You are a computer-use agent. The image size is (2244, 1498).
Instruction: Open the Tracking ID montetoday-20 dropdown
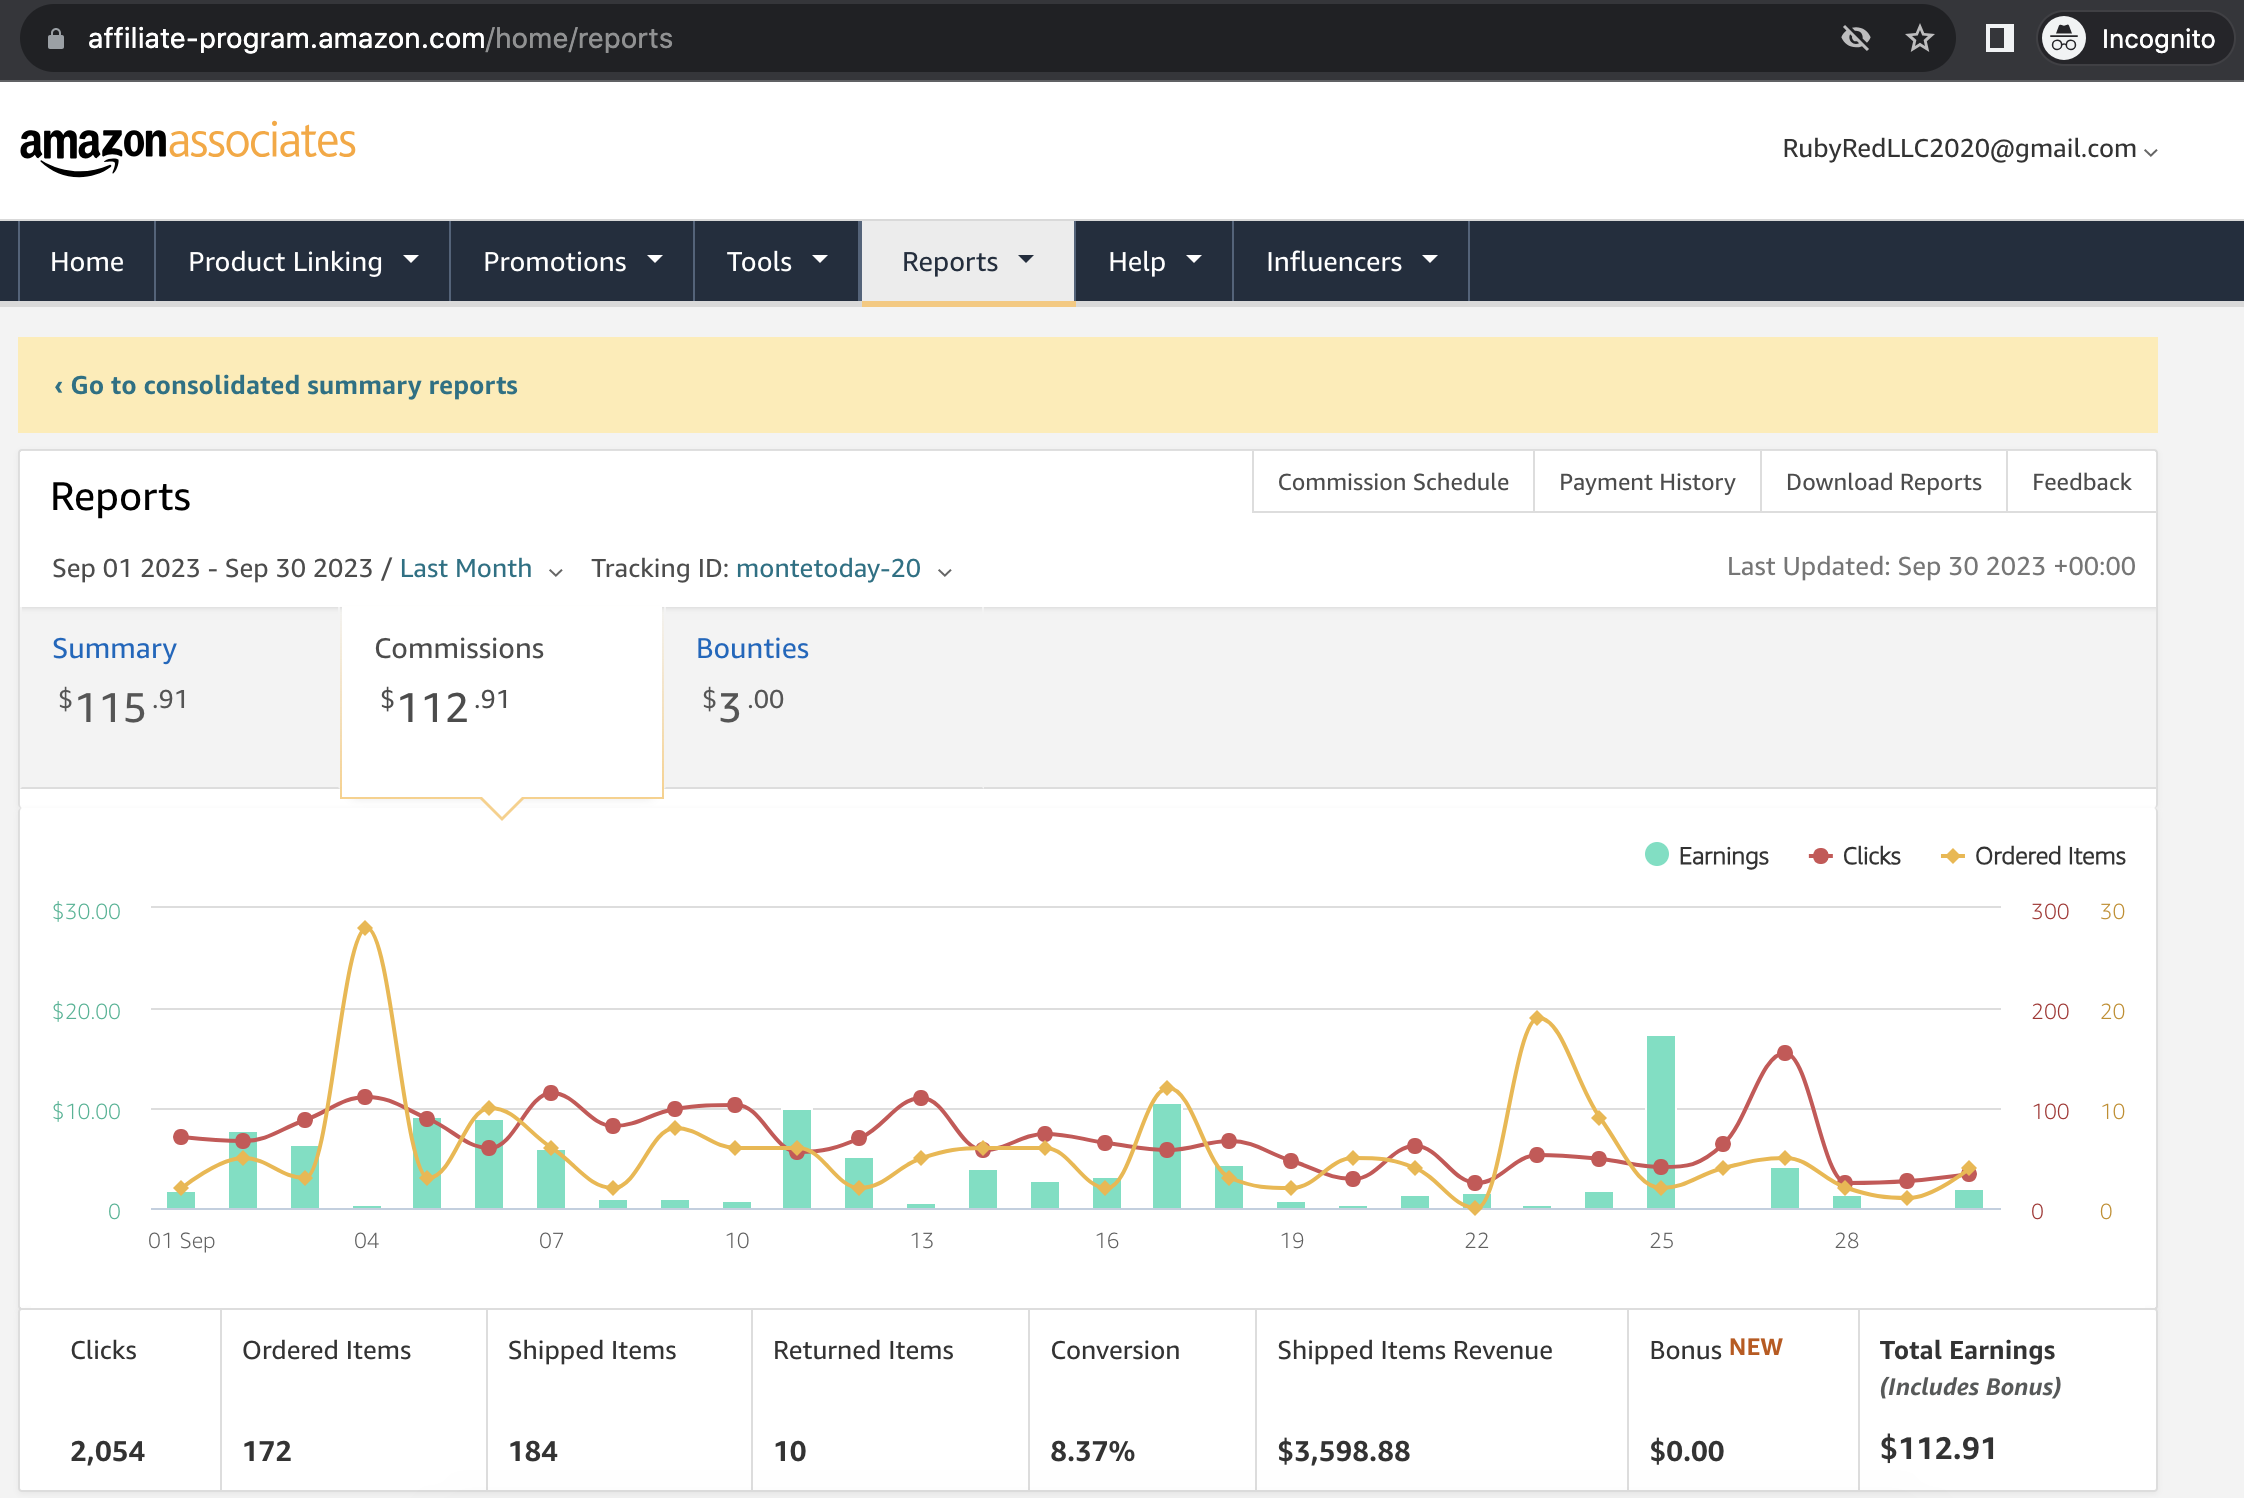click(x=844, y=569)
